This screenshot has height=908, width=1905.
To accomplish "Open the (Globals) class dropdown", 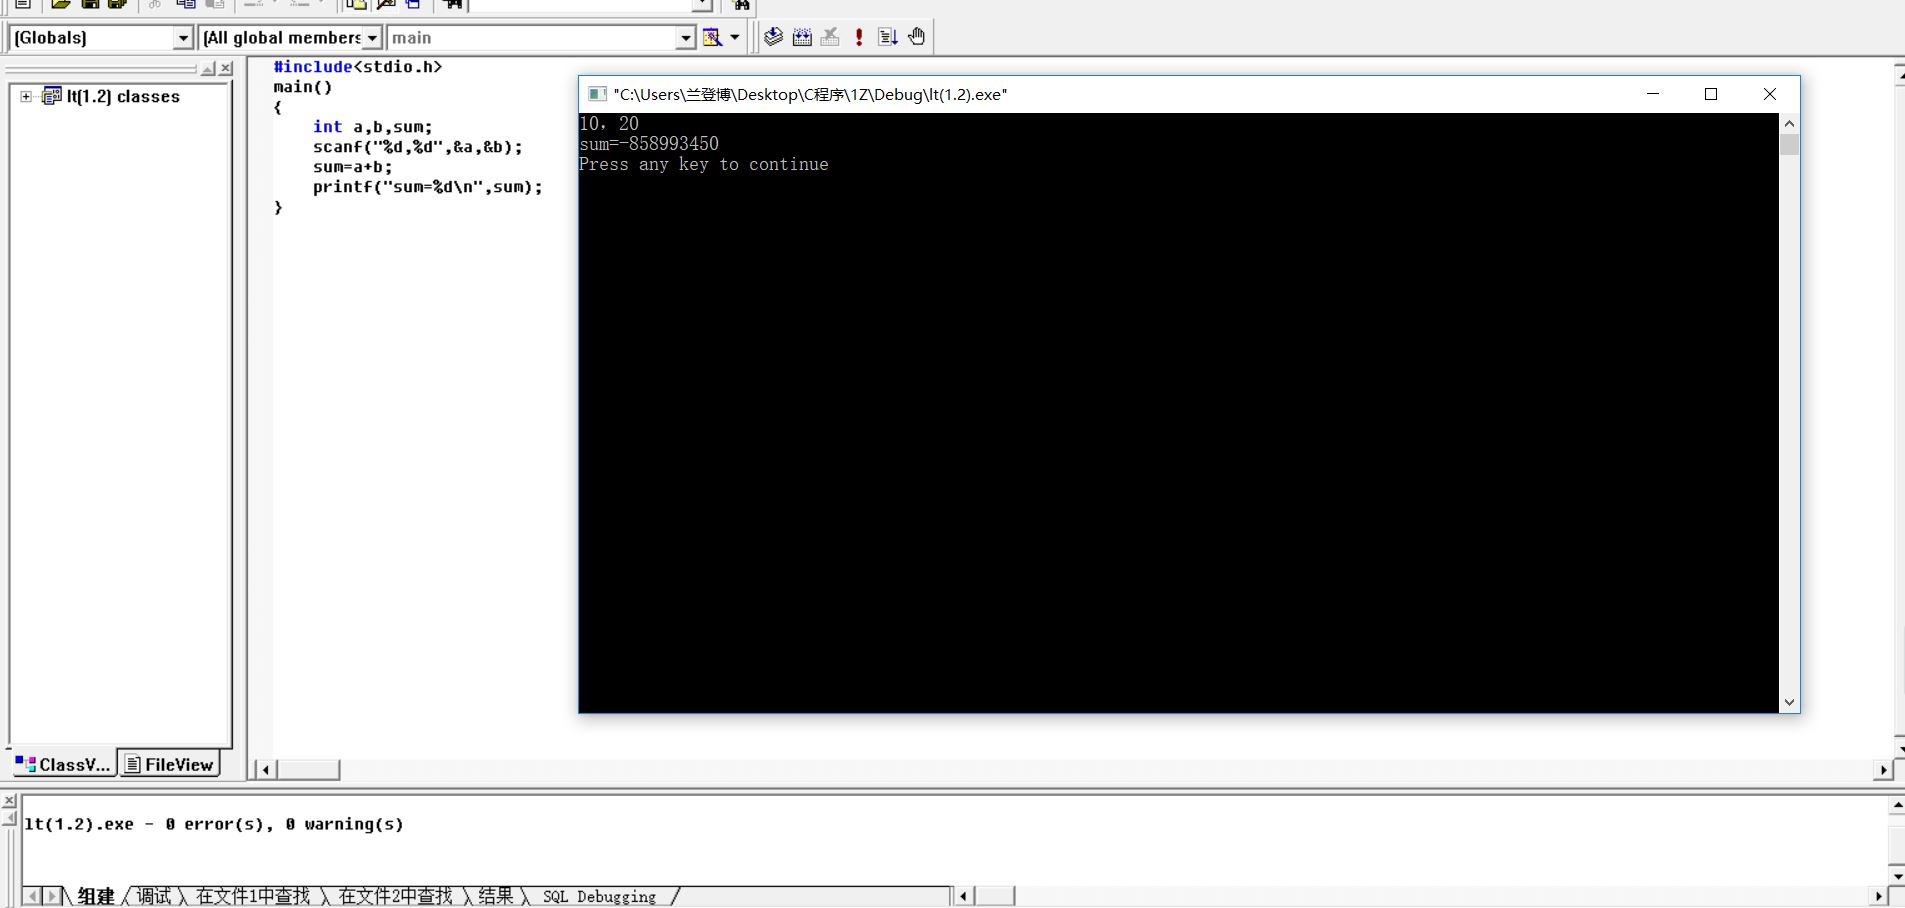I will tap(183, 38).
